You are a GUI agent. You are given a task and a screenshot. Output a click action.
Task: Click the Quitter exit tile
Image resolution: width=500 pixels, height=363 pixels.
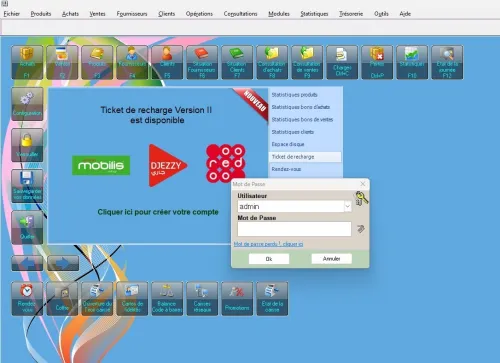(27, 227)
